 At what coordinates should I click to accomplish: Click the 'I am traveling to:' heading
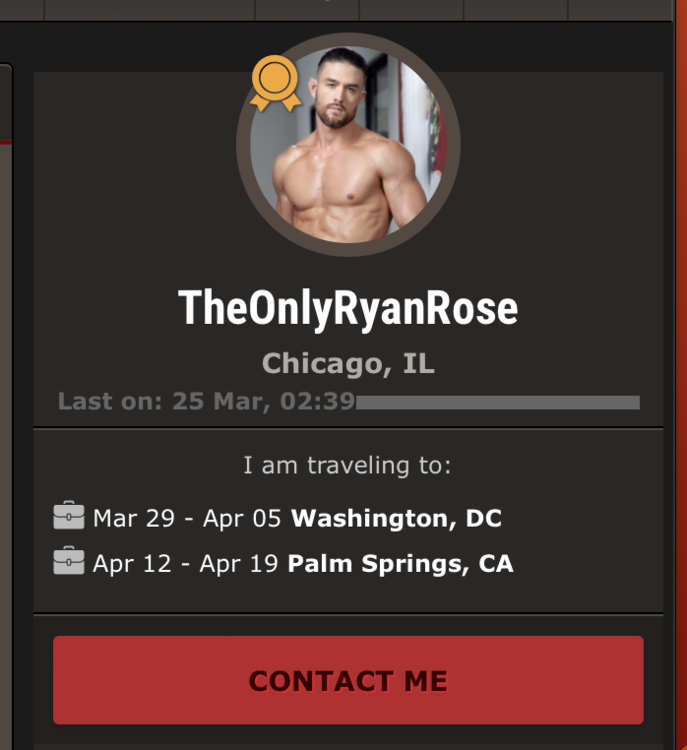347,465
